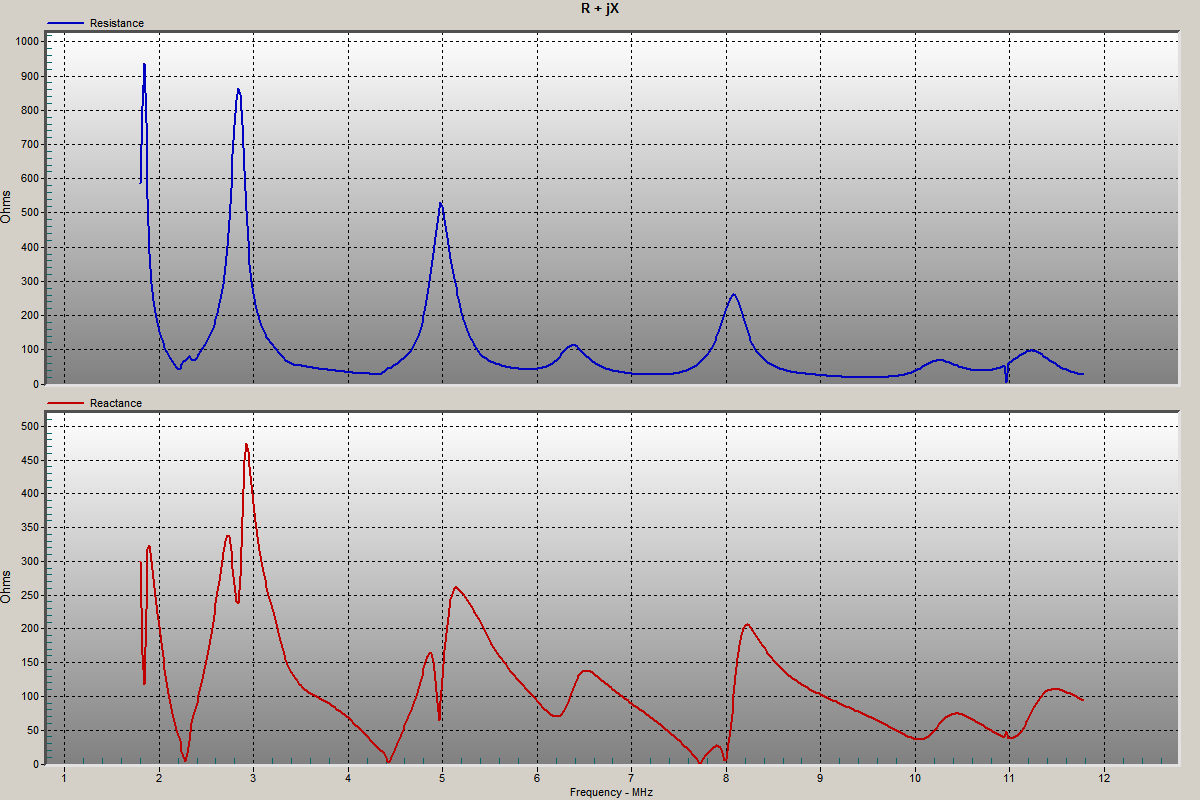Click the "R + jX" chart title
This screenshot has height=800, width=1200.
tap(600, 8)
